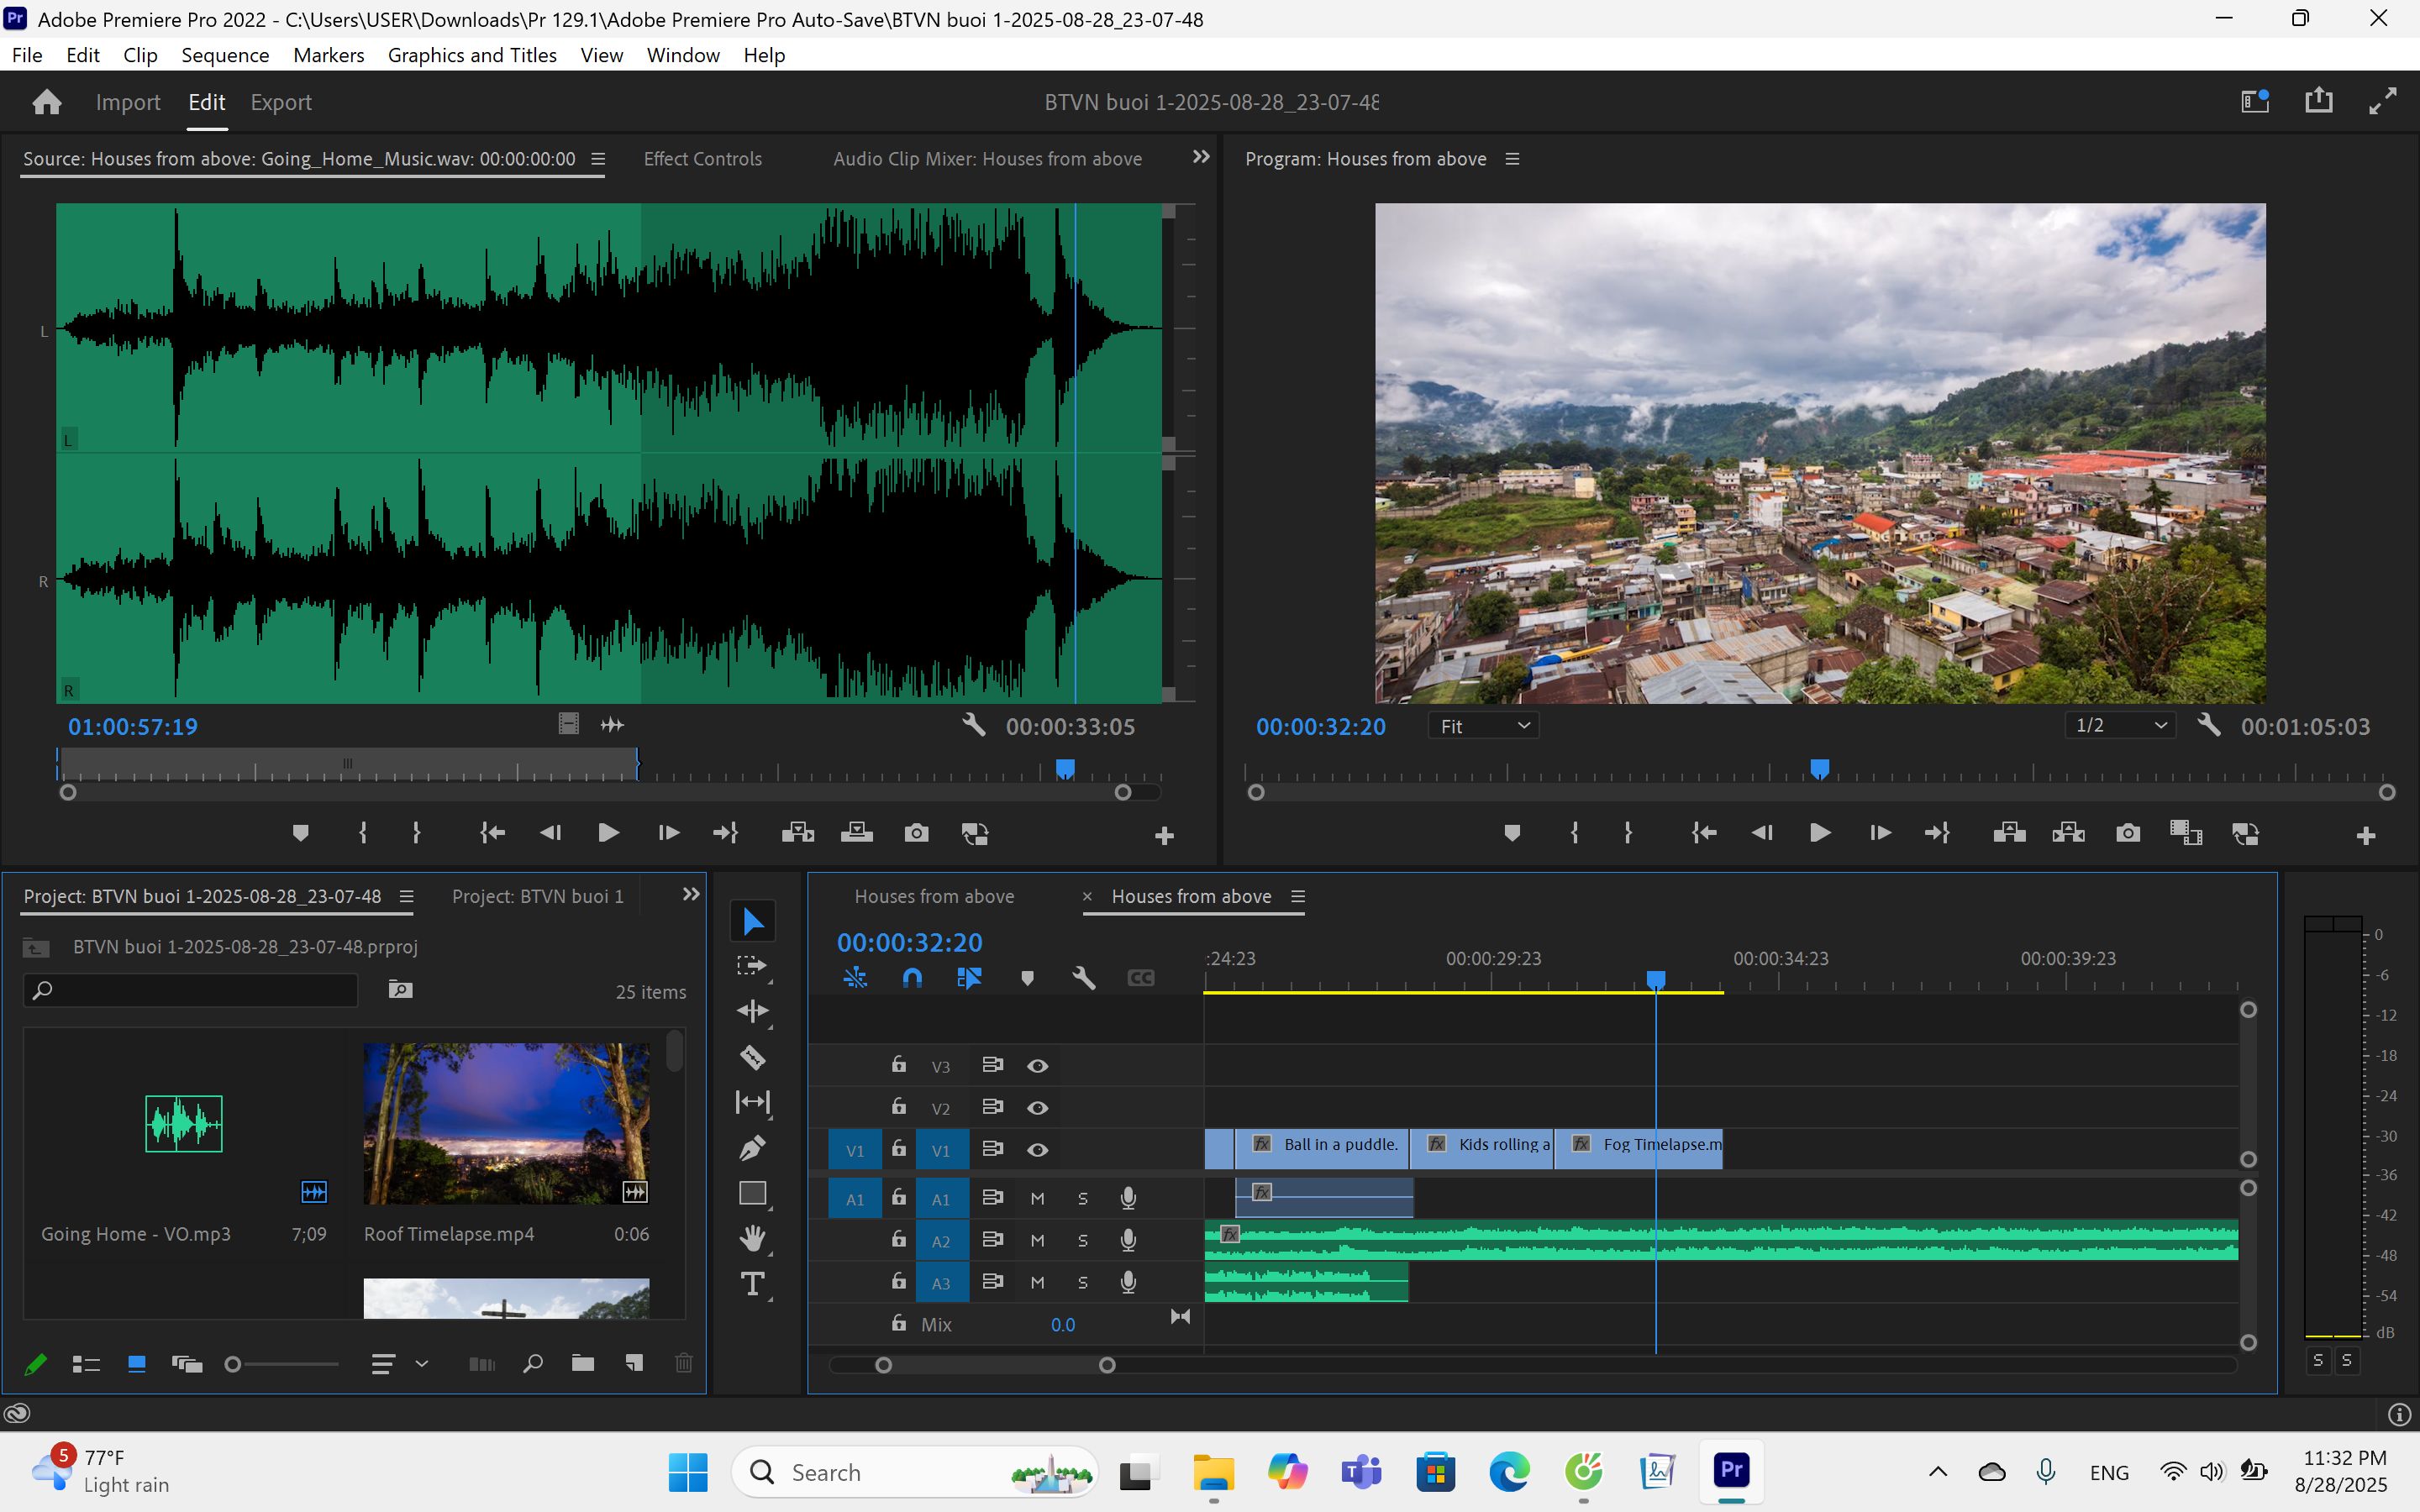
Task: Select the Pen tool
Action: click(752, 1147)
